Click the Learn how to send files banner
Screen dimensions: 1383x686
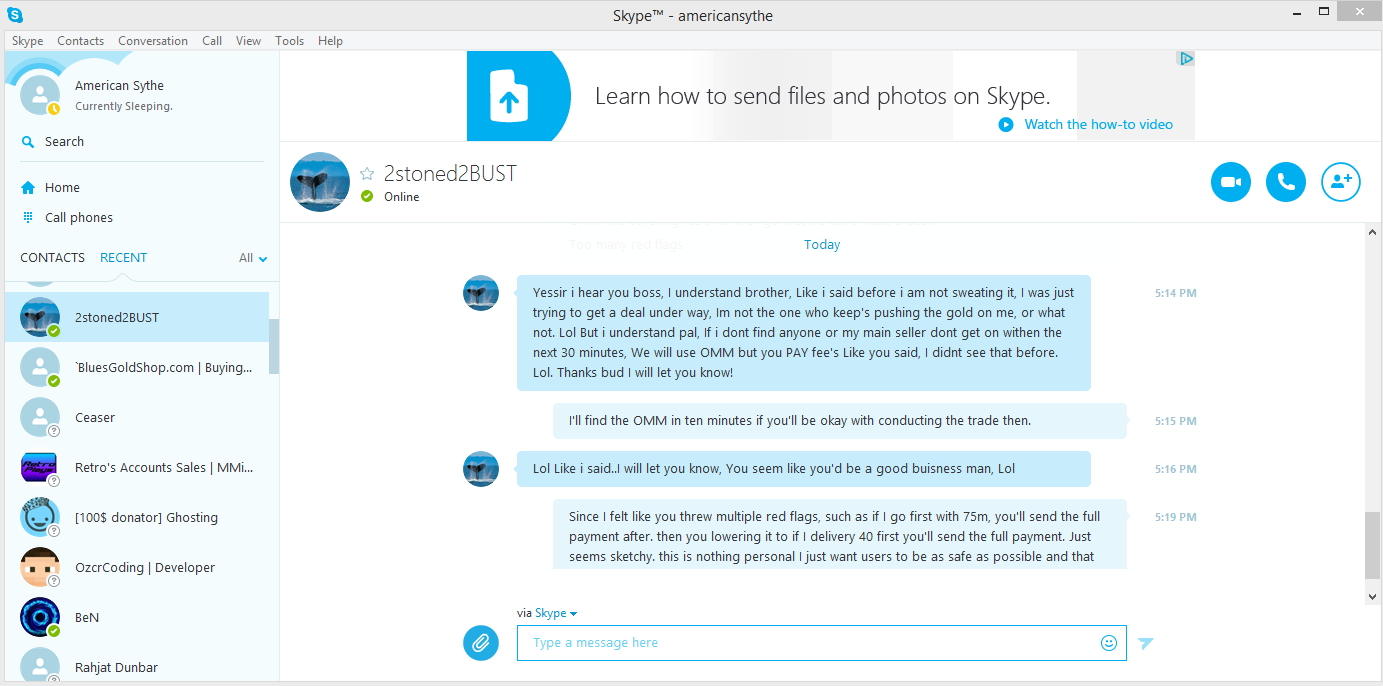click(831, 96)
